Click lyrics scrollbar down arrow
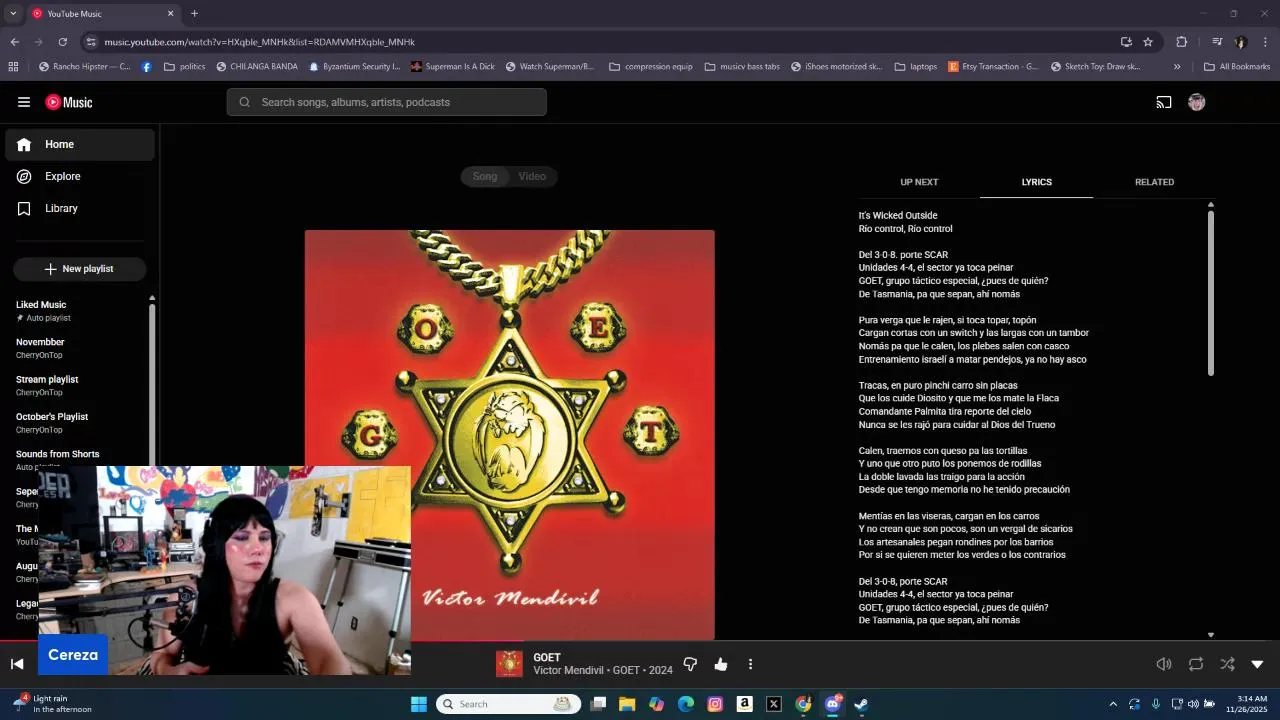The width and height of the screenshot is (1280, 720). click(x=1211, y=634)
